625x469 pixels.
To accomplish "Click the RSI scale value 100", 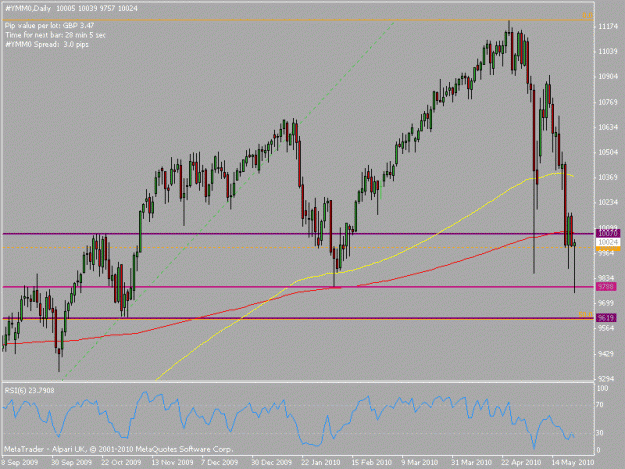I will 603,388.
